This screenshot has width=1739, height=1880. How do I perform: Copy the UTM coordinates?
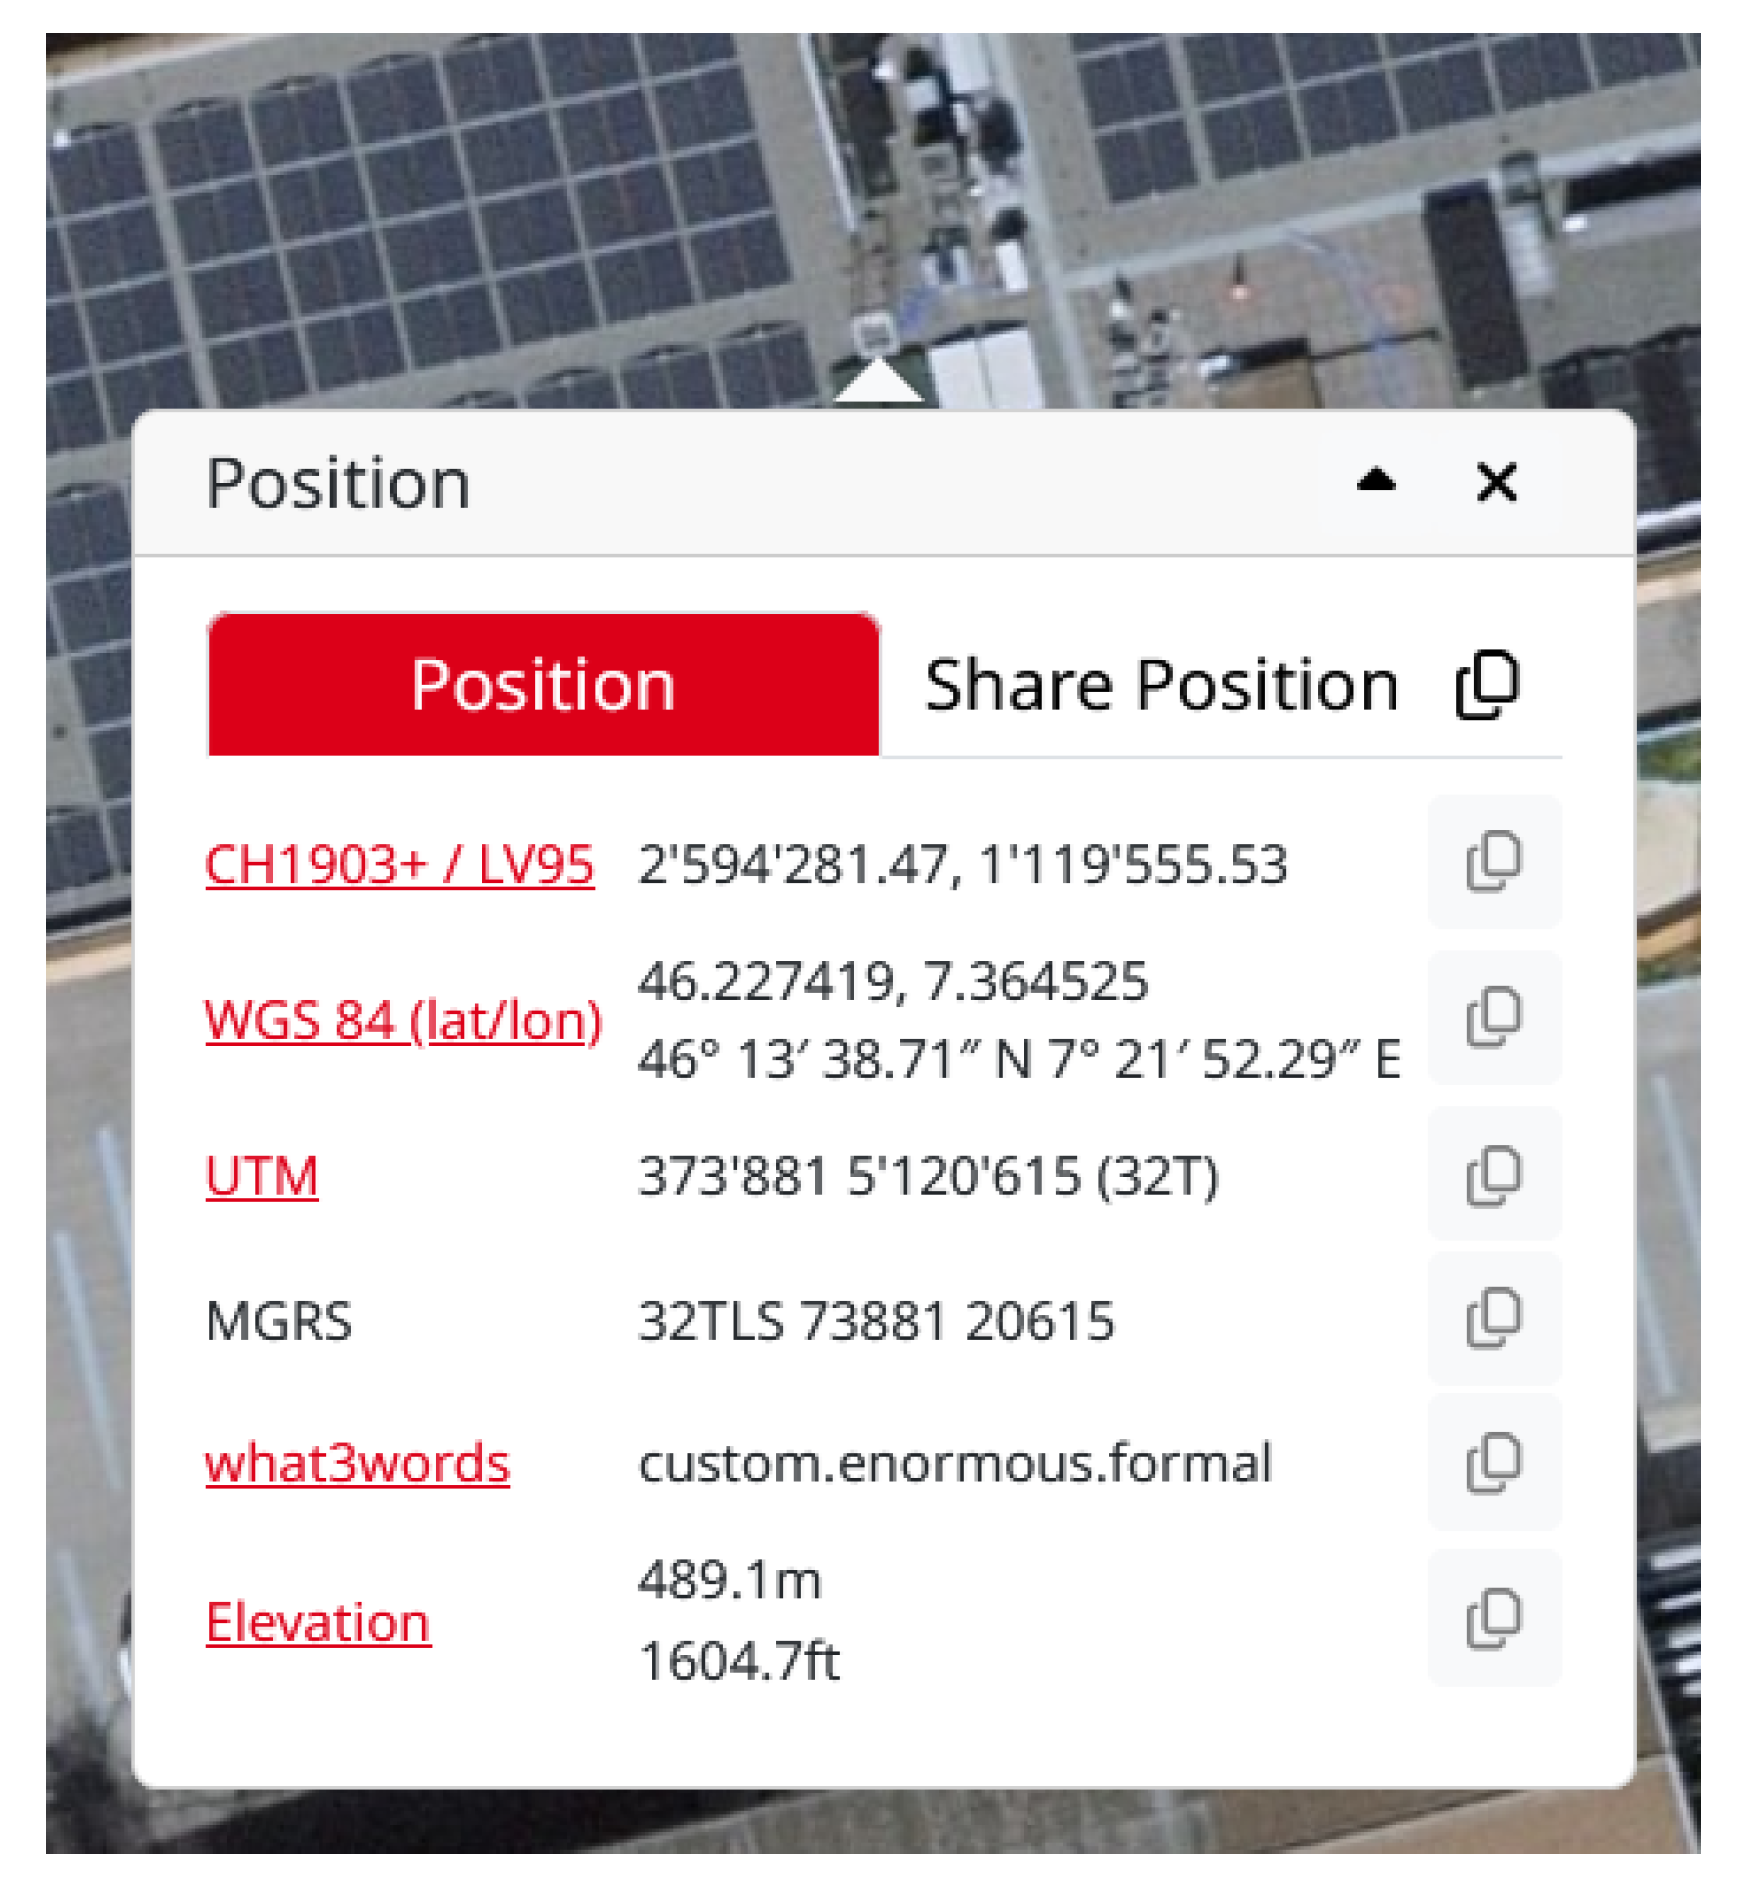click(1494, 1177)
